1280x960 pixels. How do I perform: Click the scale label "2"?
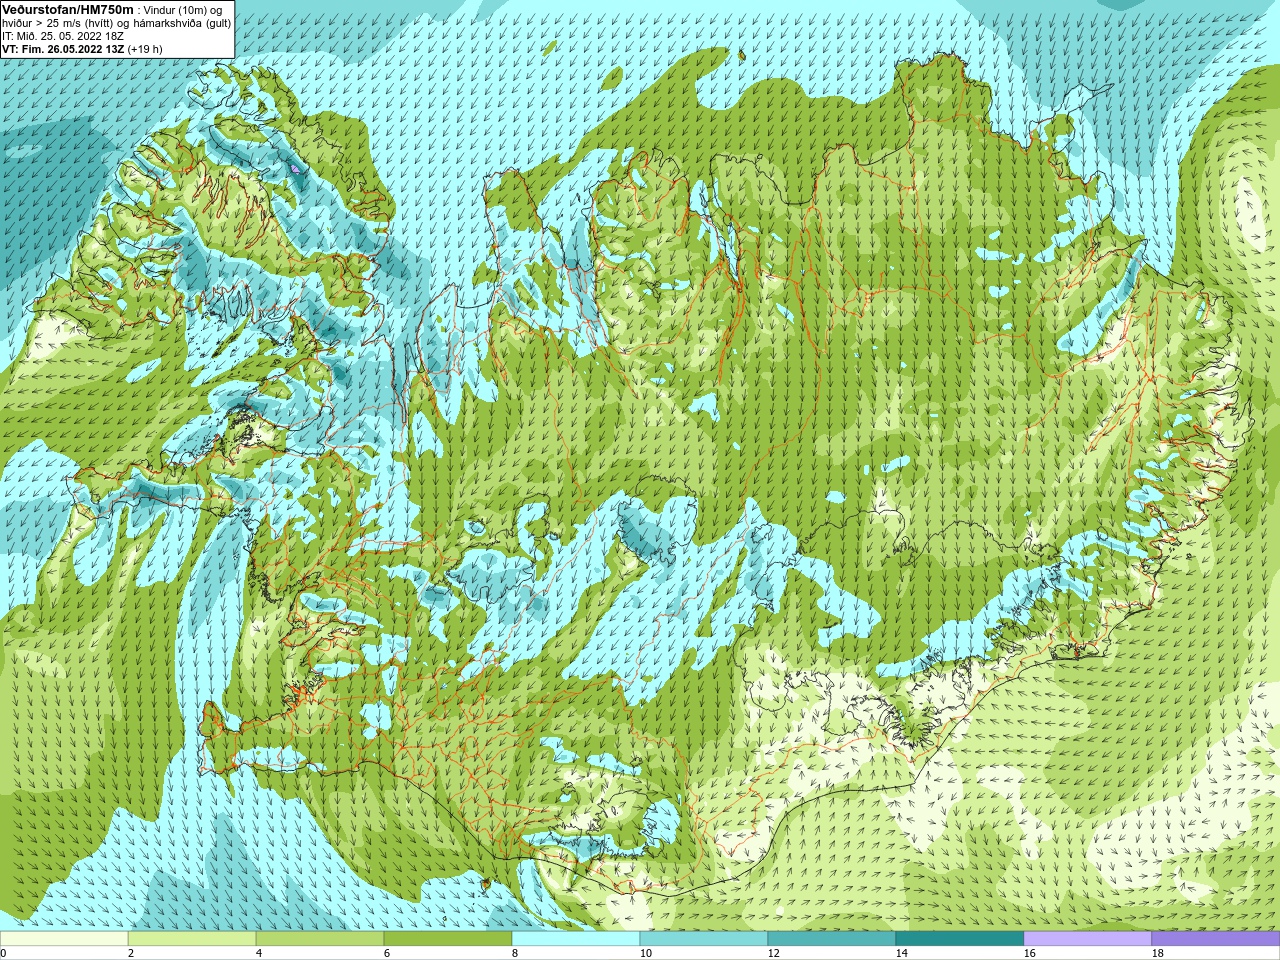(x=131, y=953)
